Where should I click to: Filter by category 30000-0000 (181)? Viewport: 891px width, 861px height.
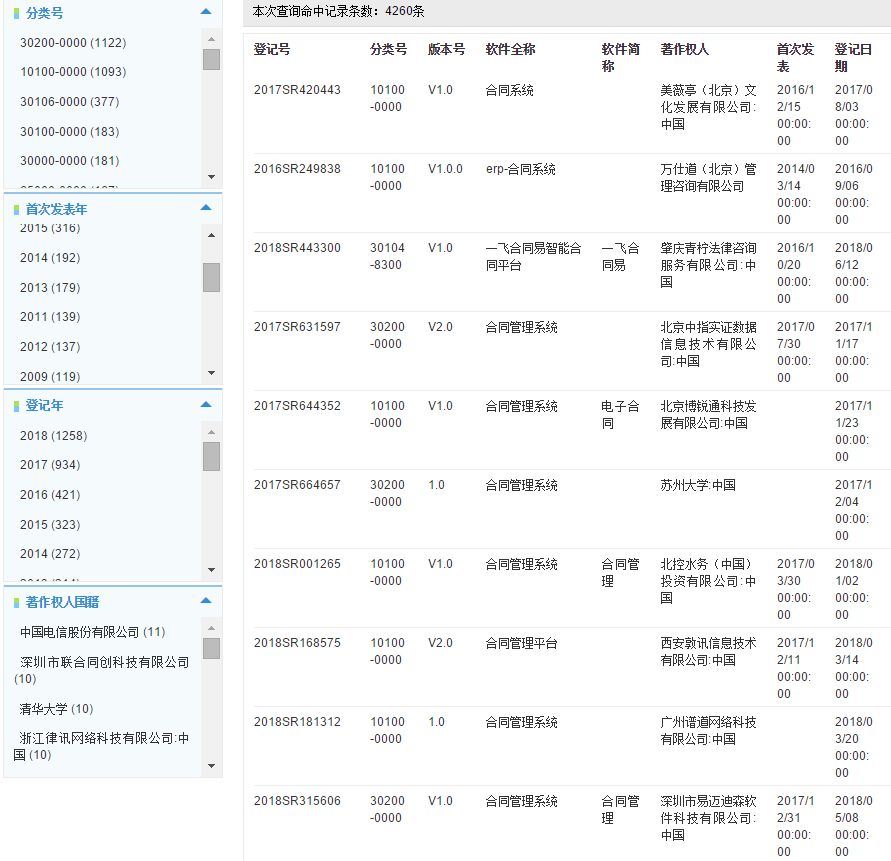tap(69, 161)
